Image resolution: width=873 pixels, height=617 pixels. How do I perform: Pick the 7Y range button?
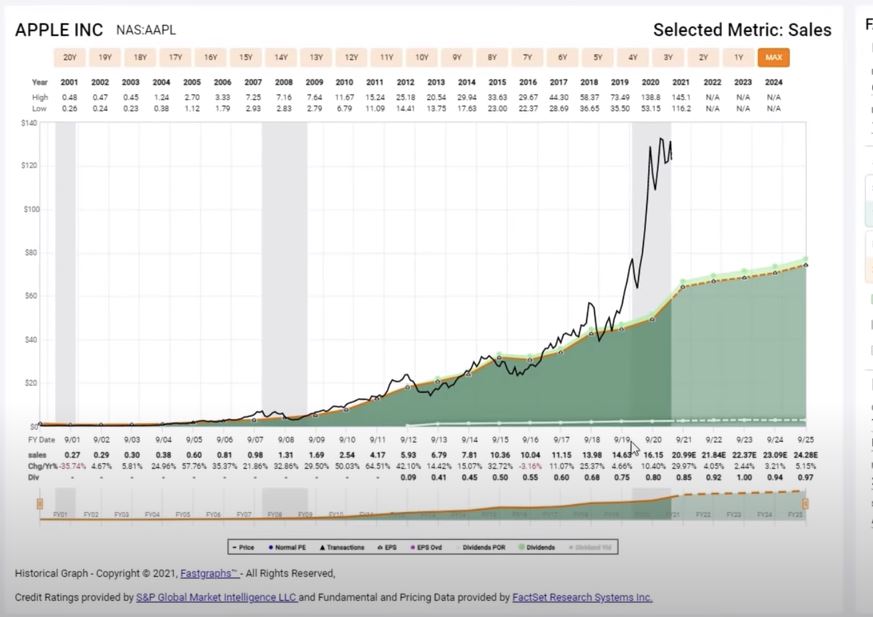(x=527, y=57)
